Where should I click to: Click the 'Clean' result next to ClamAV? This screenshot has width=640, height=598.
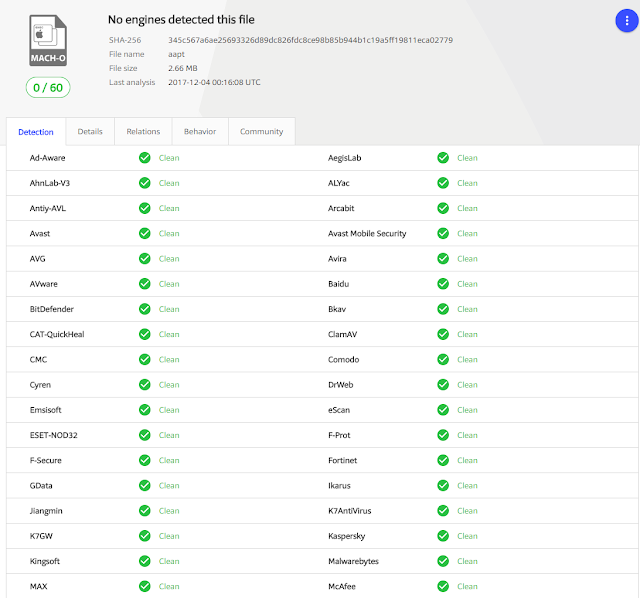coord(467,334)
